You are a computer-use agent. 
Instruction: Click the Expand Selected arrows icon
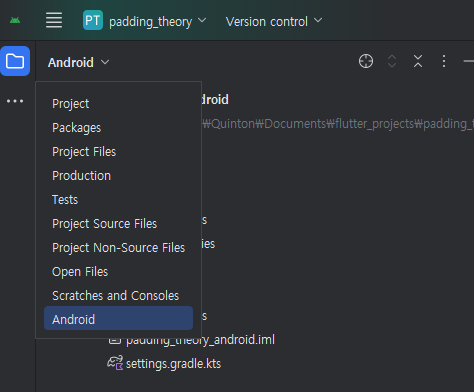tap(392, 61)
